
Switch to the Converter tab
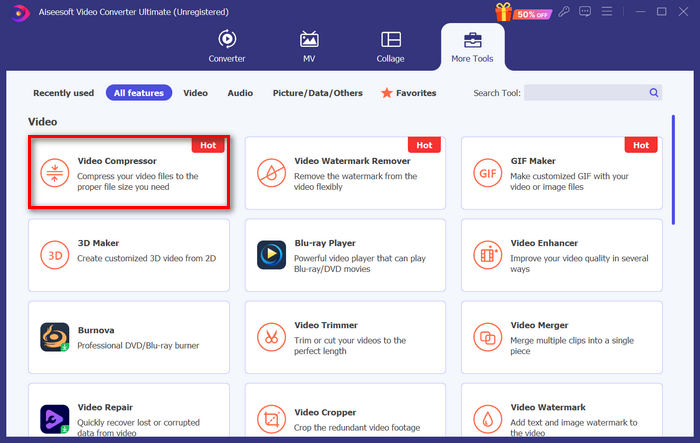pyautogui.click(x=227, y=46)
